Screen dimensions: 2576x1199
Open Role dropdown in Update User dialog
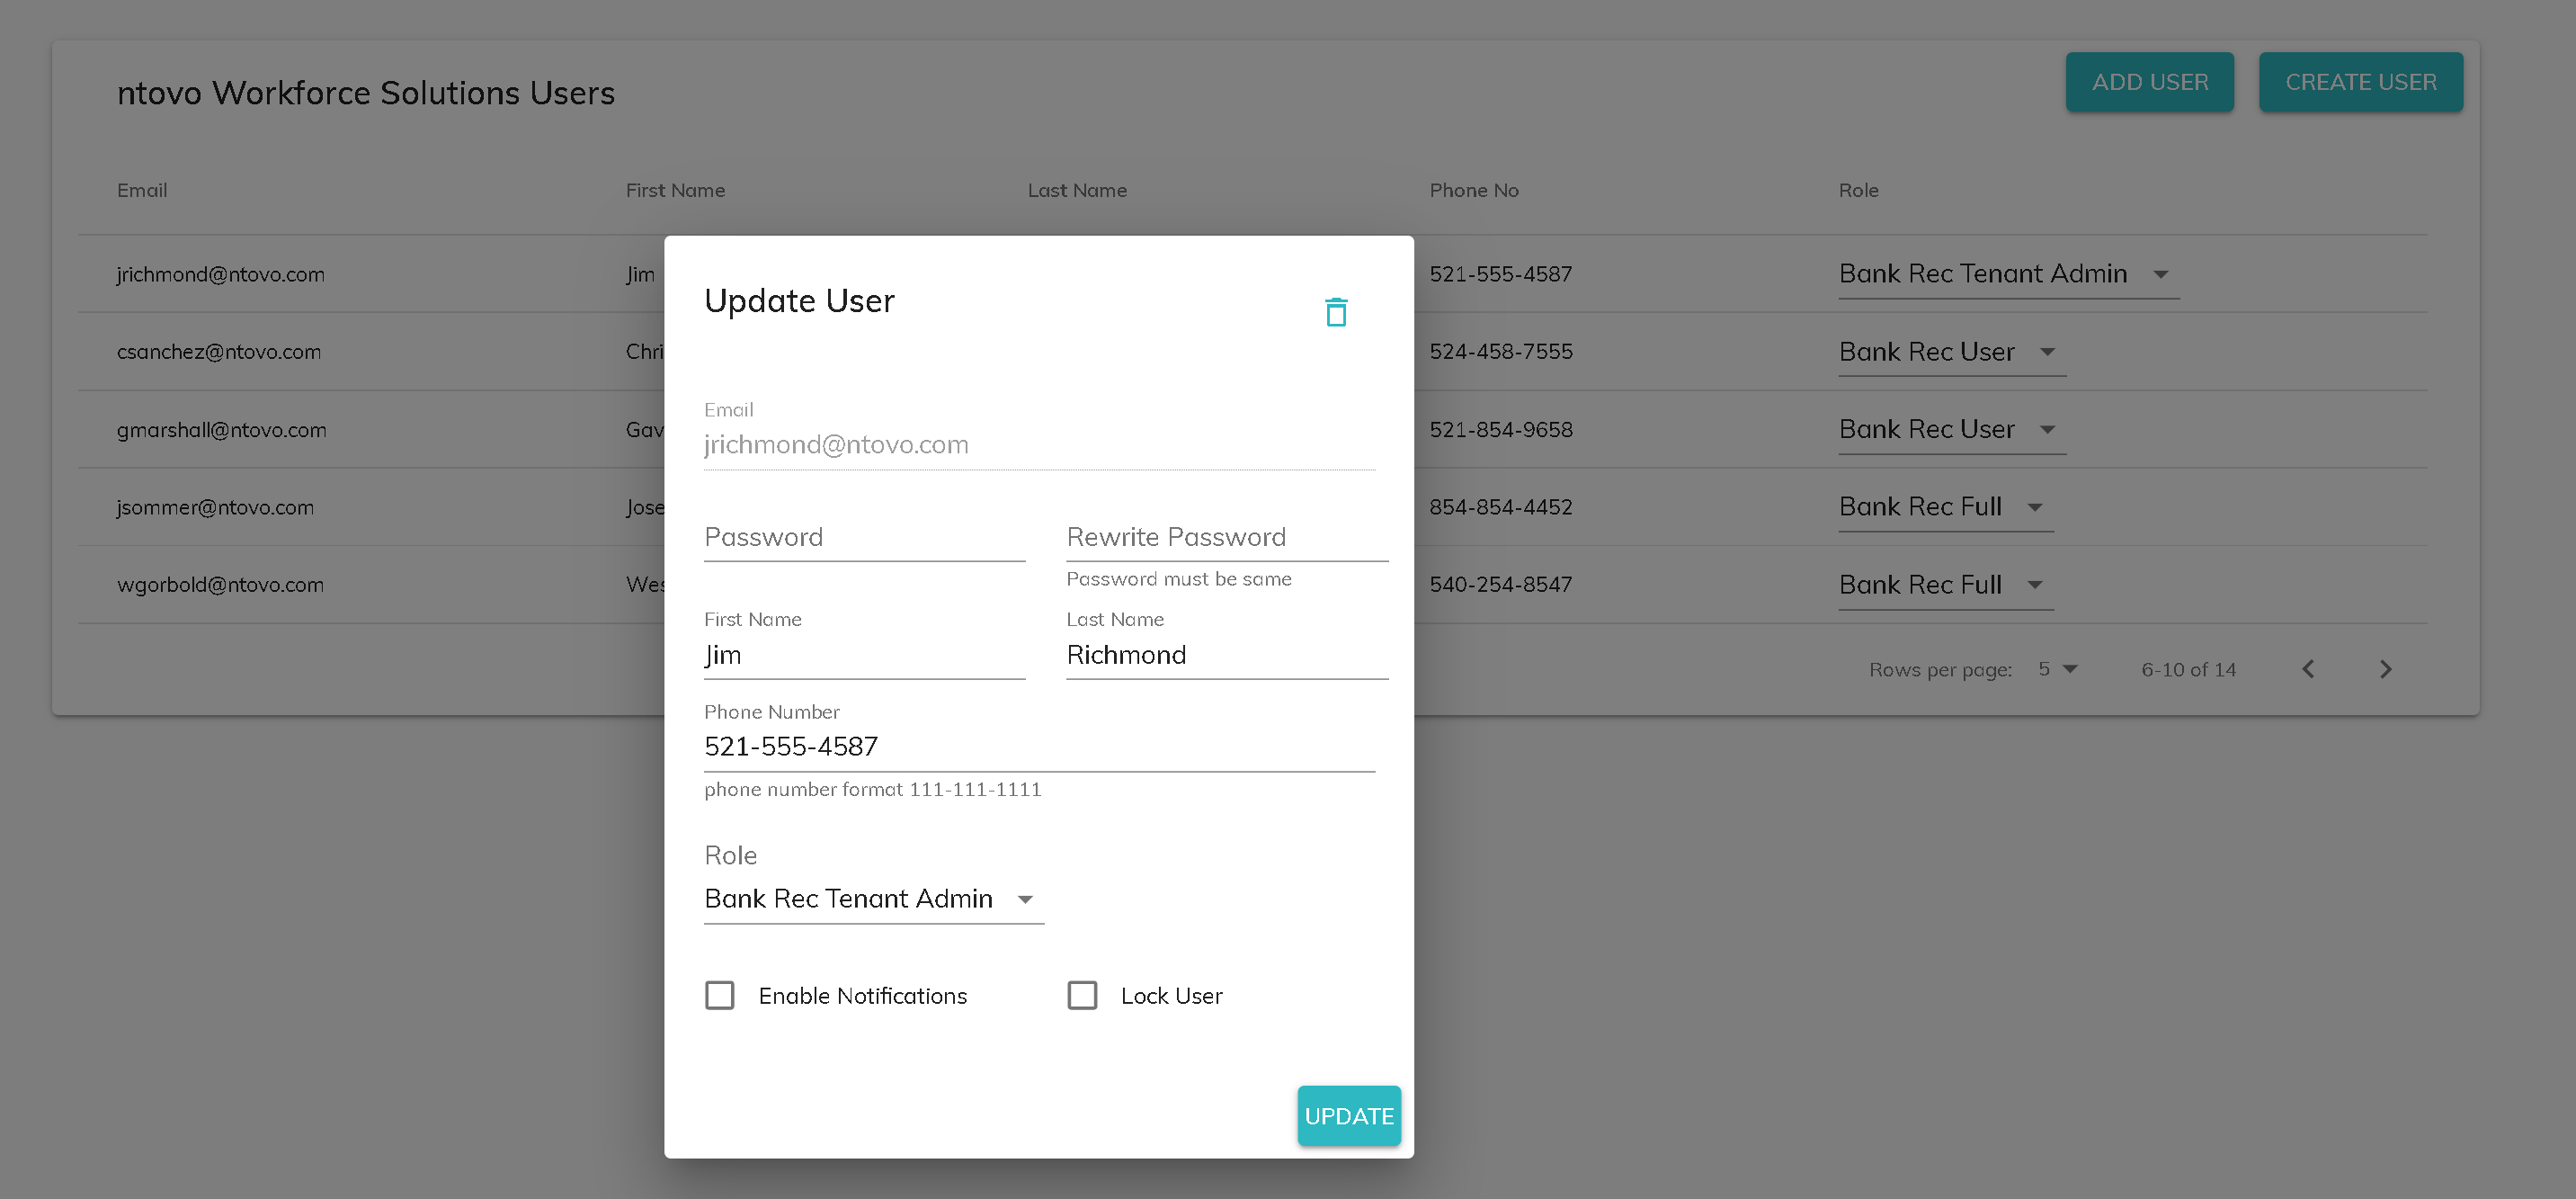point(873,899)
